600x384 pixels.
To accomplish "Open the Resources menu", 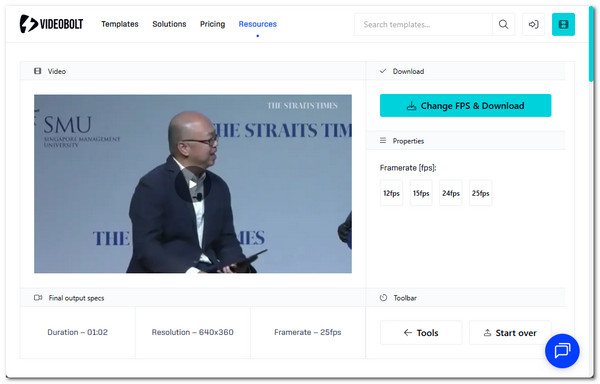I will (x=258, y=24).
